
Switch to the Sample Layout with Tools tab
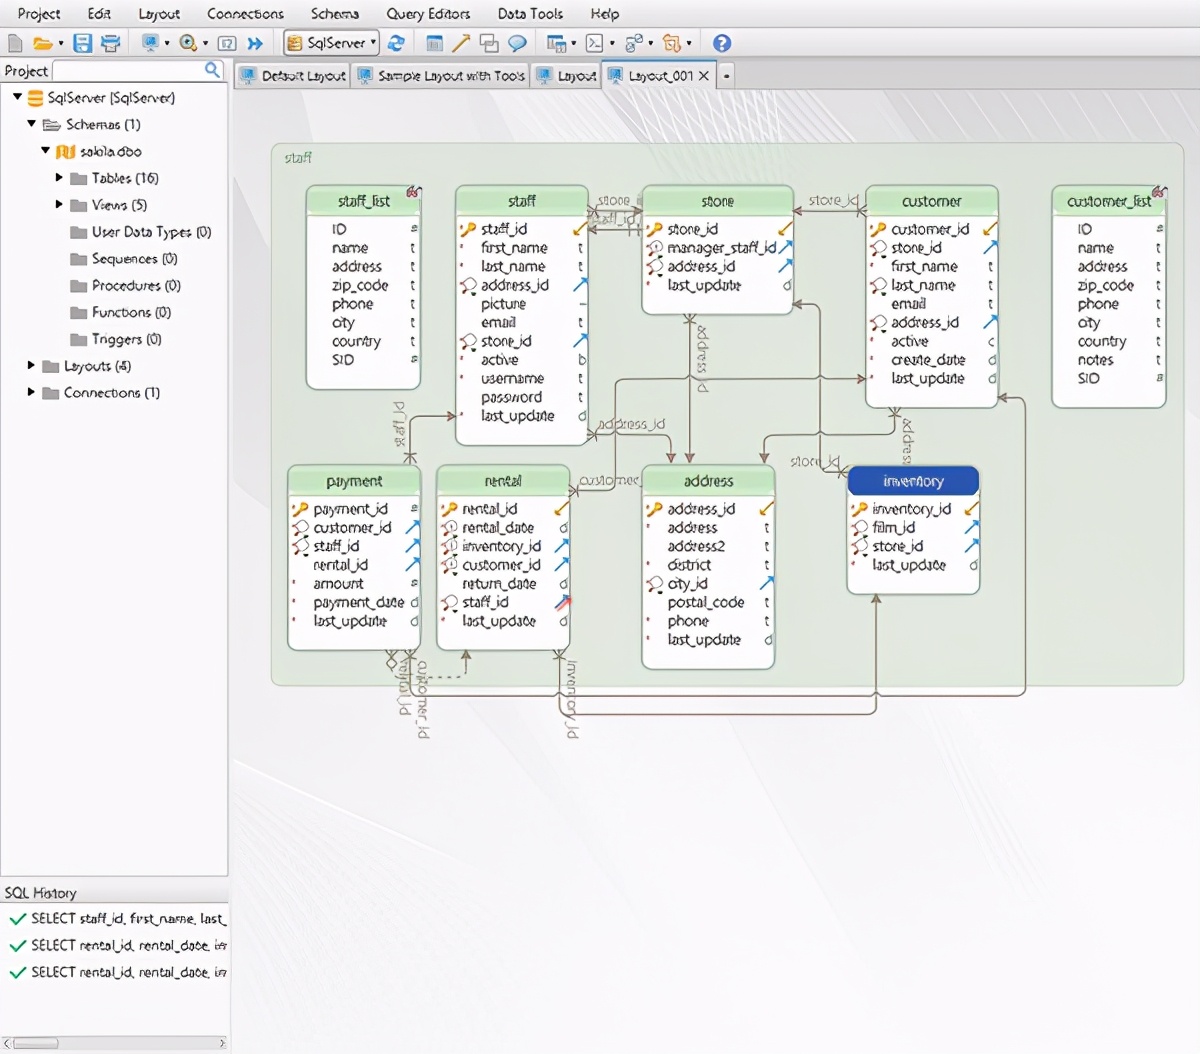442,76
